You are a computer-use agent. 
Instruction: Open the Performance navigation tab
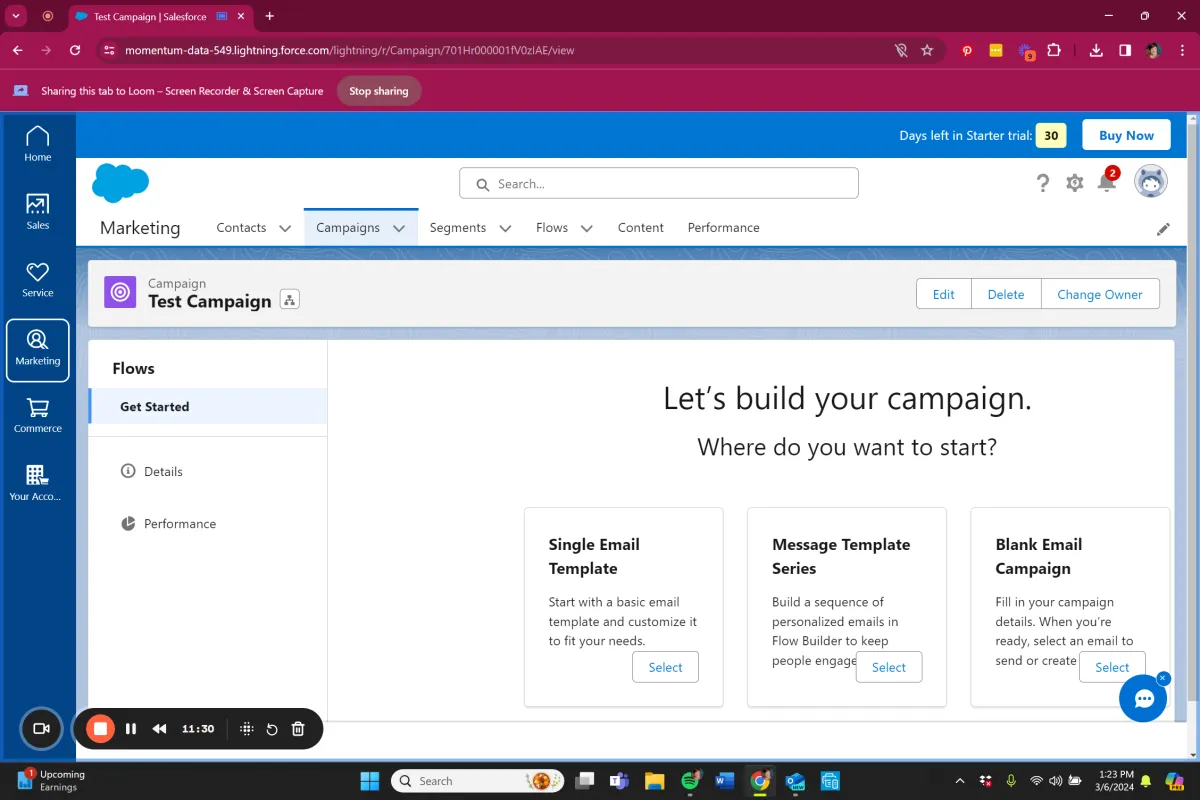[x=724, y=228]
